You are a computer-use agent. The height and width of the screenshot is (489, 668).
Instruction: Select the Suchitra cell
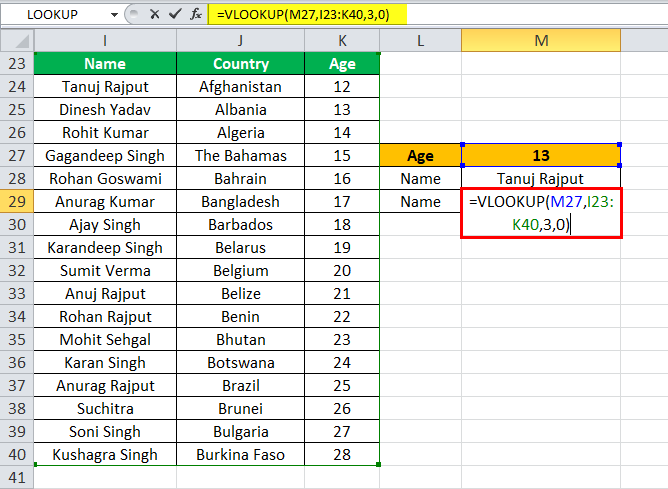(105, 408)
